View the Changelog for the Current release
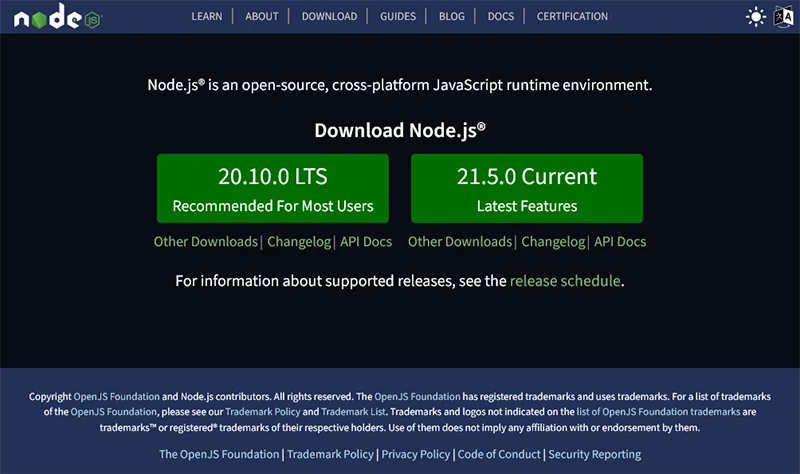This screenshot has width=800, height=474. [x=553, y=241]
